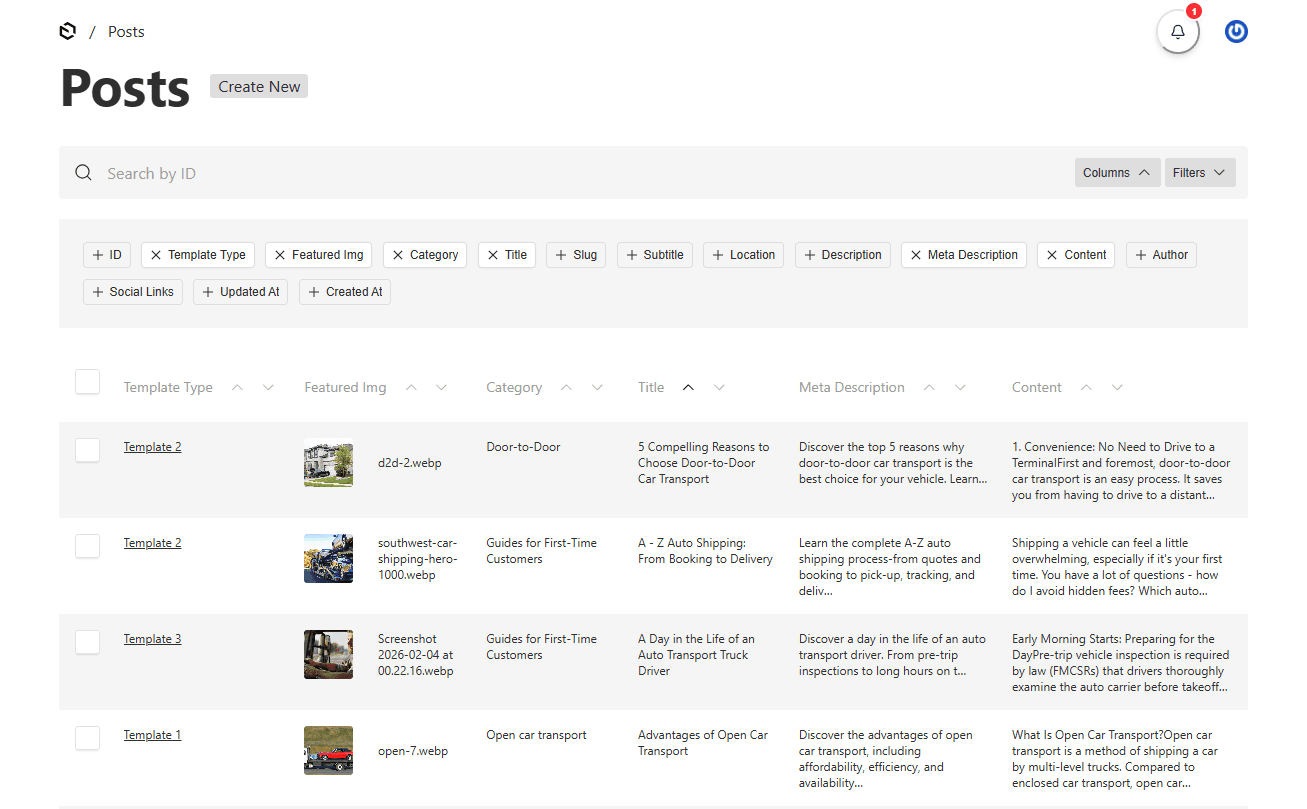The height and width of the screenshot is (809, 1307).
Task: Sort Content descending arrow
Action: click(1117, 388)
